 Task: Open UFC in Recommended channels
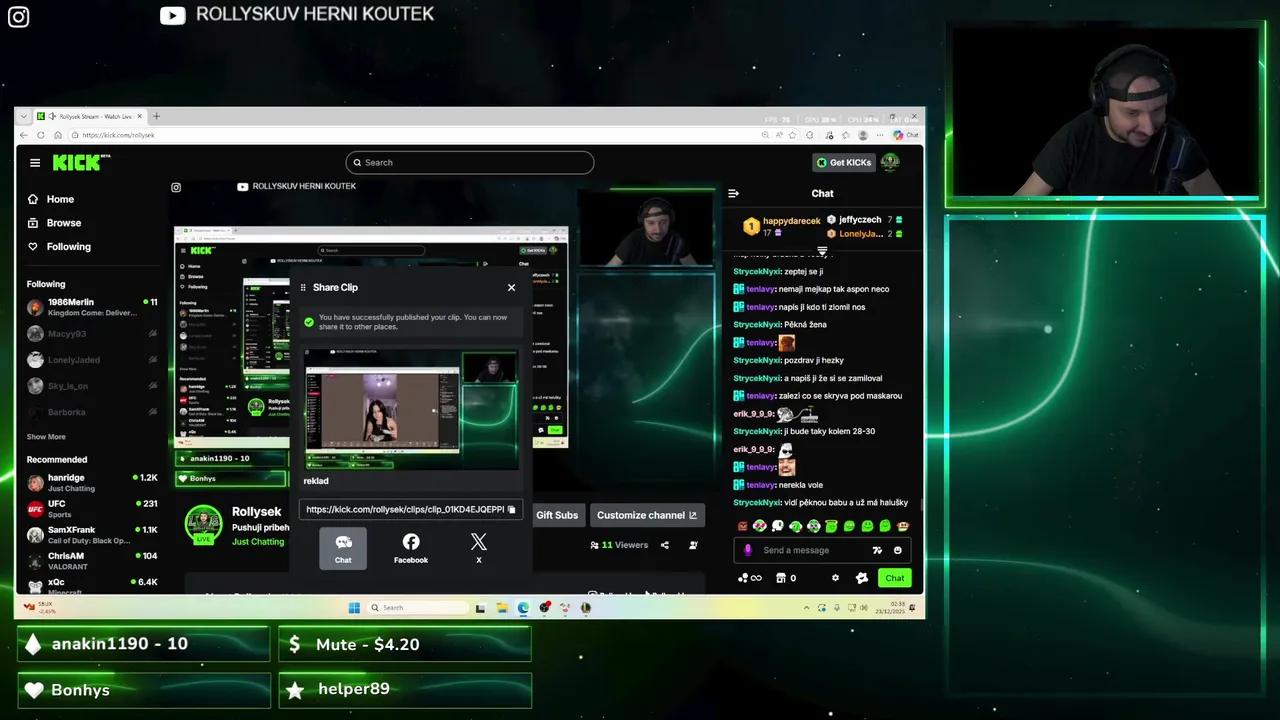click(x=92, y=509)
